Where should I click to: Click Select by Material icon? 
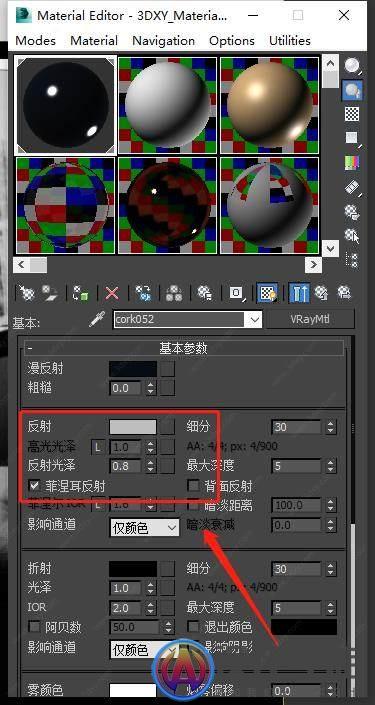point(353,235)
